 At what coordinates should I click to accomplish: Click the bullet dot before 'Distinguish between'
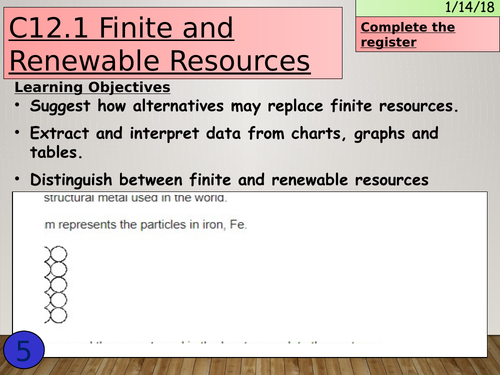point(17,179)
